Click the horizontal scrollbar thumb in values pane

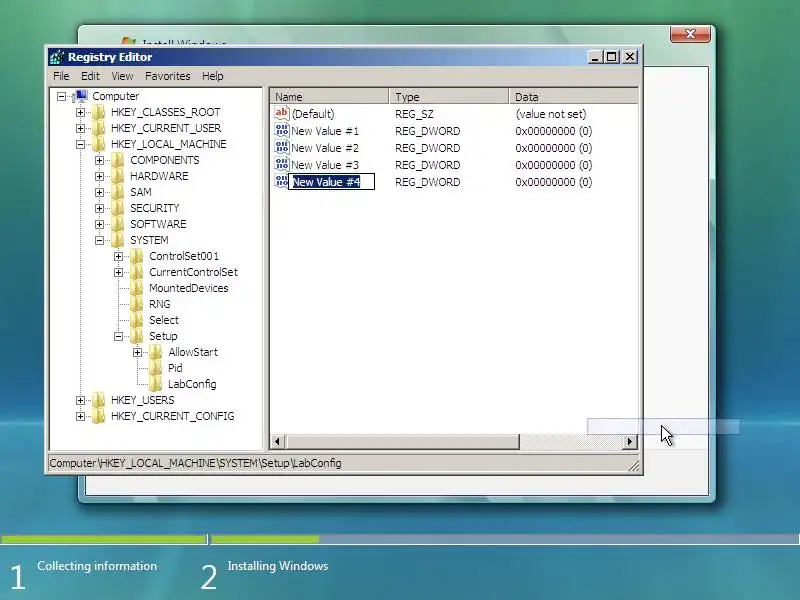point(403,441)
